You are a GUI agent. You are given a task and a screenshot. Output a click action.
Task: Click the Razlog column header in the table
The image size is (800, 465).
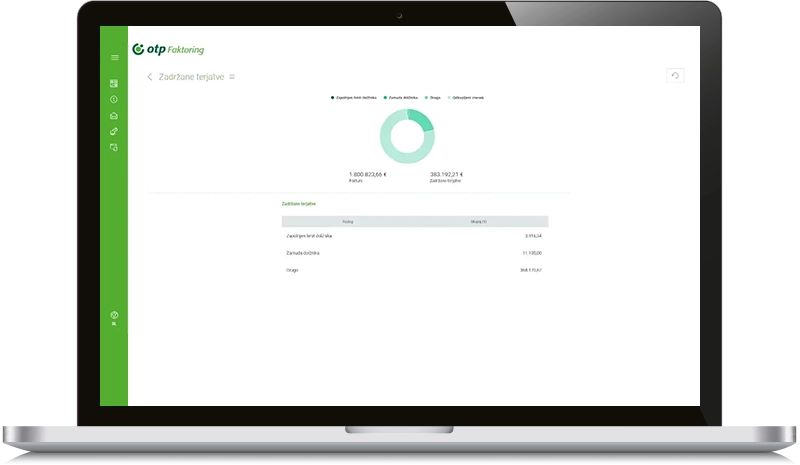click(x=347, y=221)
